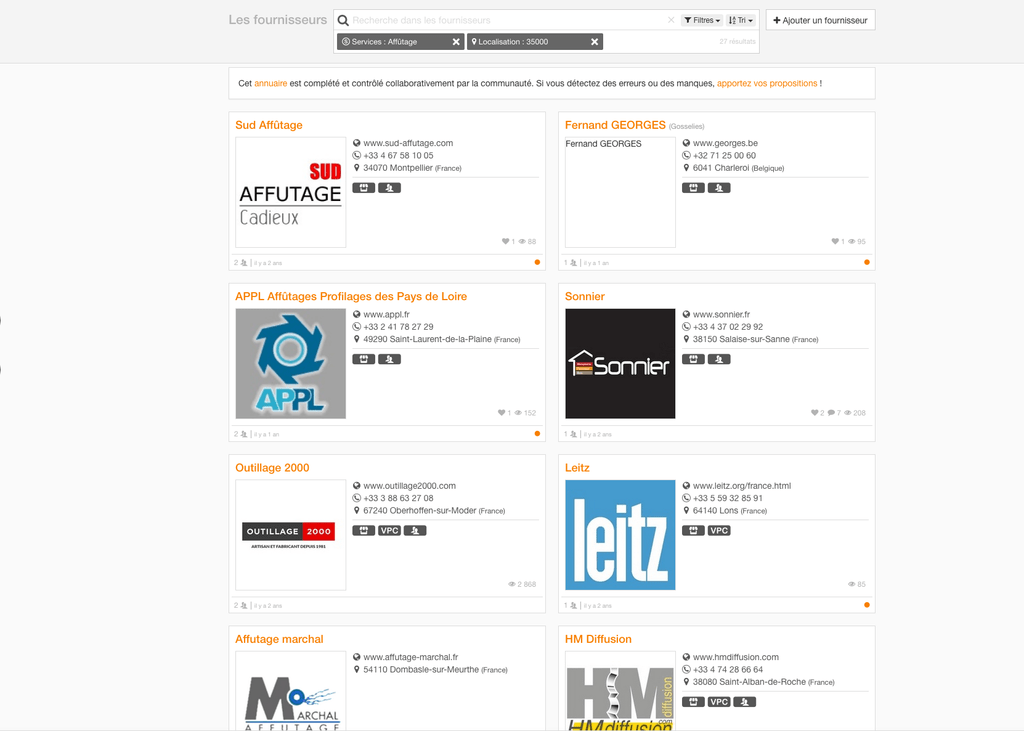The image size is (1024, 731).
Task: Focus the supplier search input field
Action: [507, 20]
